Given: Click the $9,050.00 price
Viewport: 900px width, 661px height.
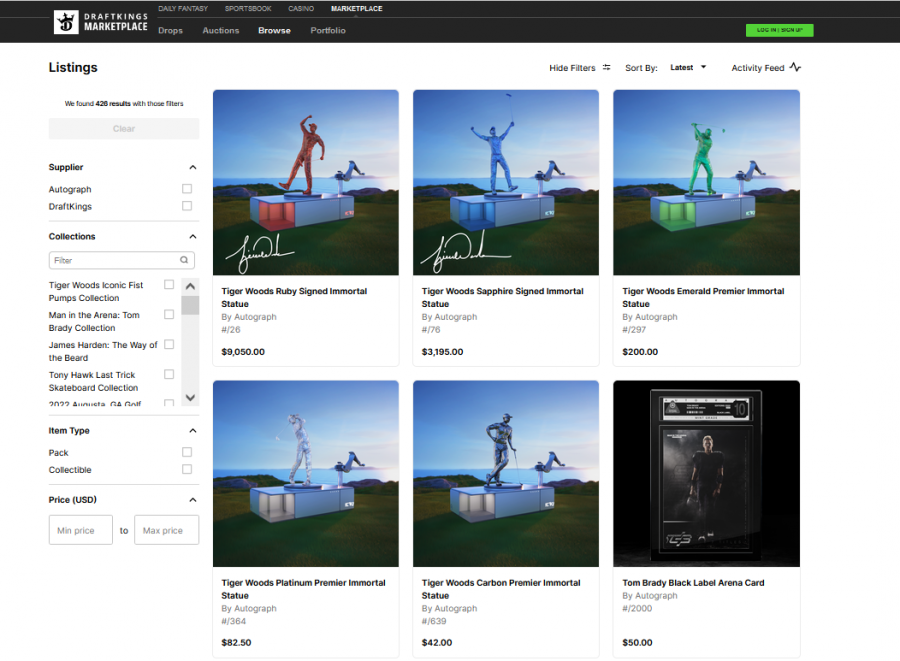Looking at the screenshot, I should pos(243,352).
